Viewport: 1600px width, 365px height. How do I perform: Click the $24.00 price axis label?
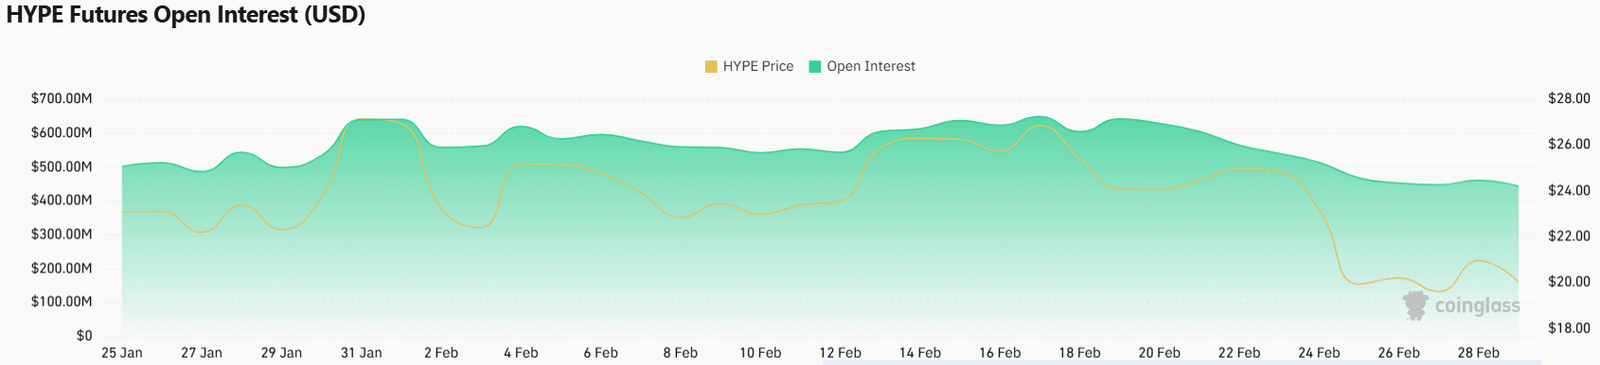click(1568, 190)
